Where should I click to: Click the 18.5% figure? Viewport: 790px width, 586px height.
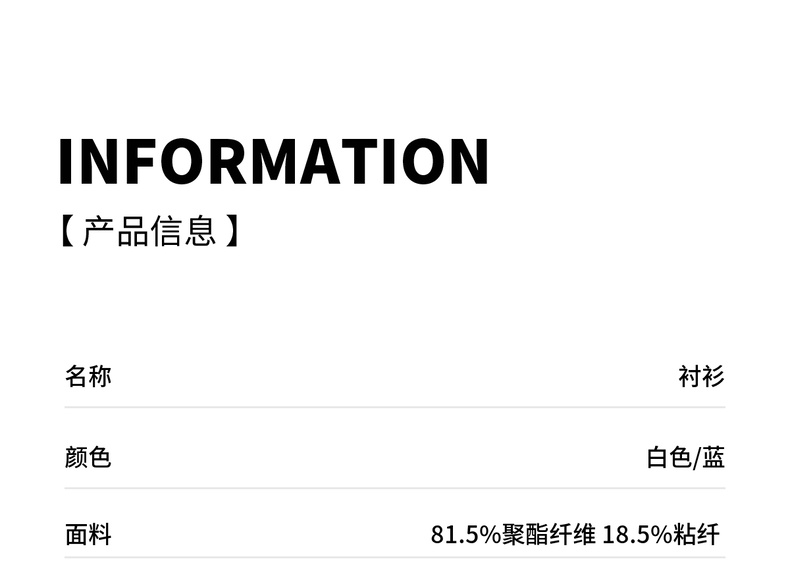pos(637,535)
